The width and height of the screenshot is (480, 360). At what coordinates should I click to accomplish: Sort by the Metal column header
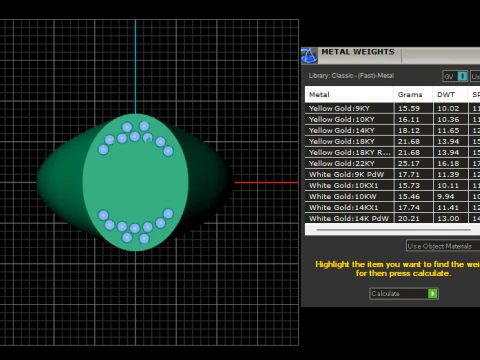tap(349, 95)
